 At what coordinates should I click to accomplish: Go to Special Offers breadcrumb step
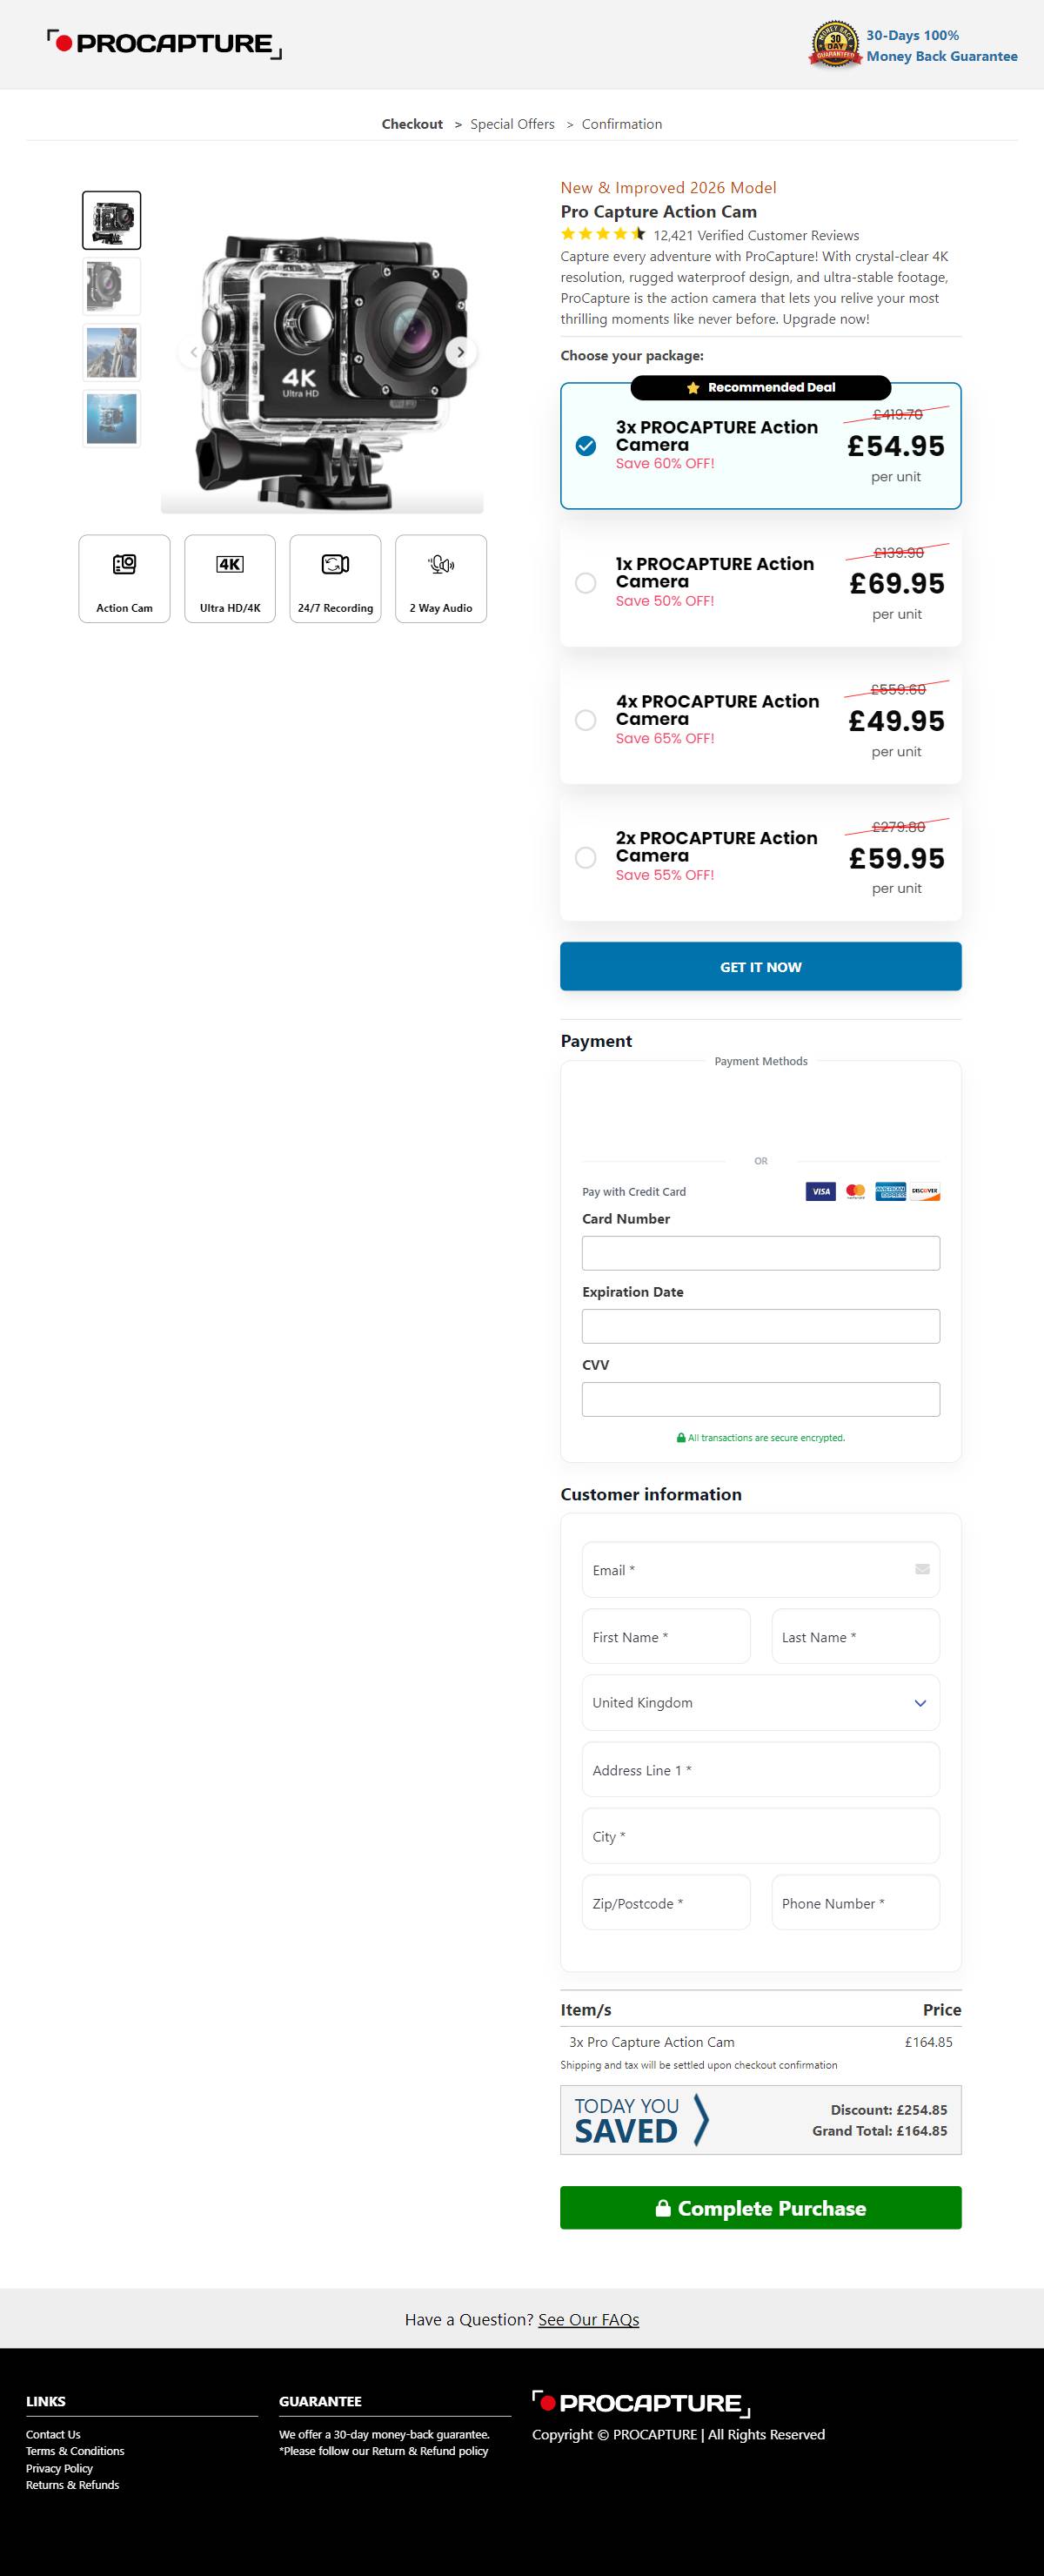pyautogui.click(x=512, y=124)
